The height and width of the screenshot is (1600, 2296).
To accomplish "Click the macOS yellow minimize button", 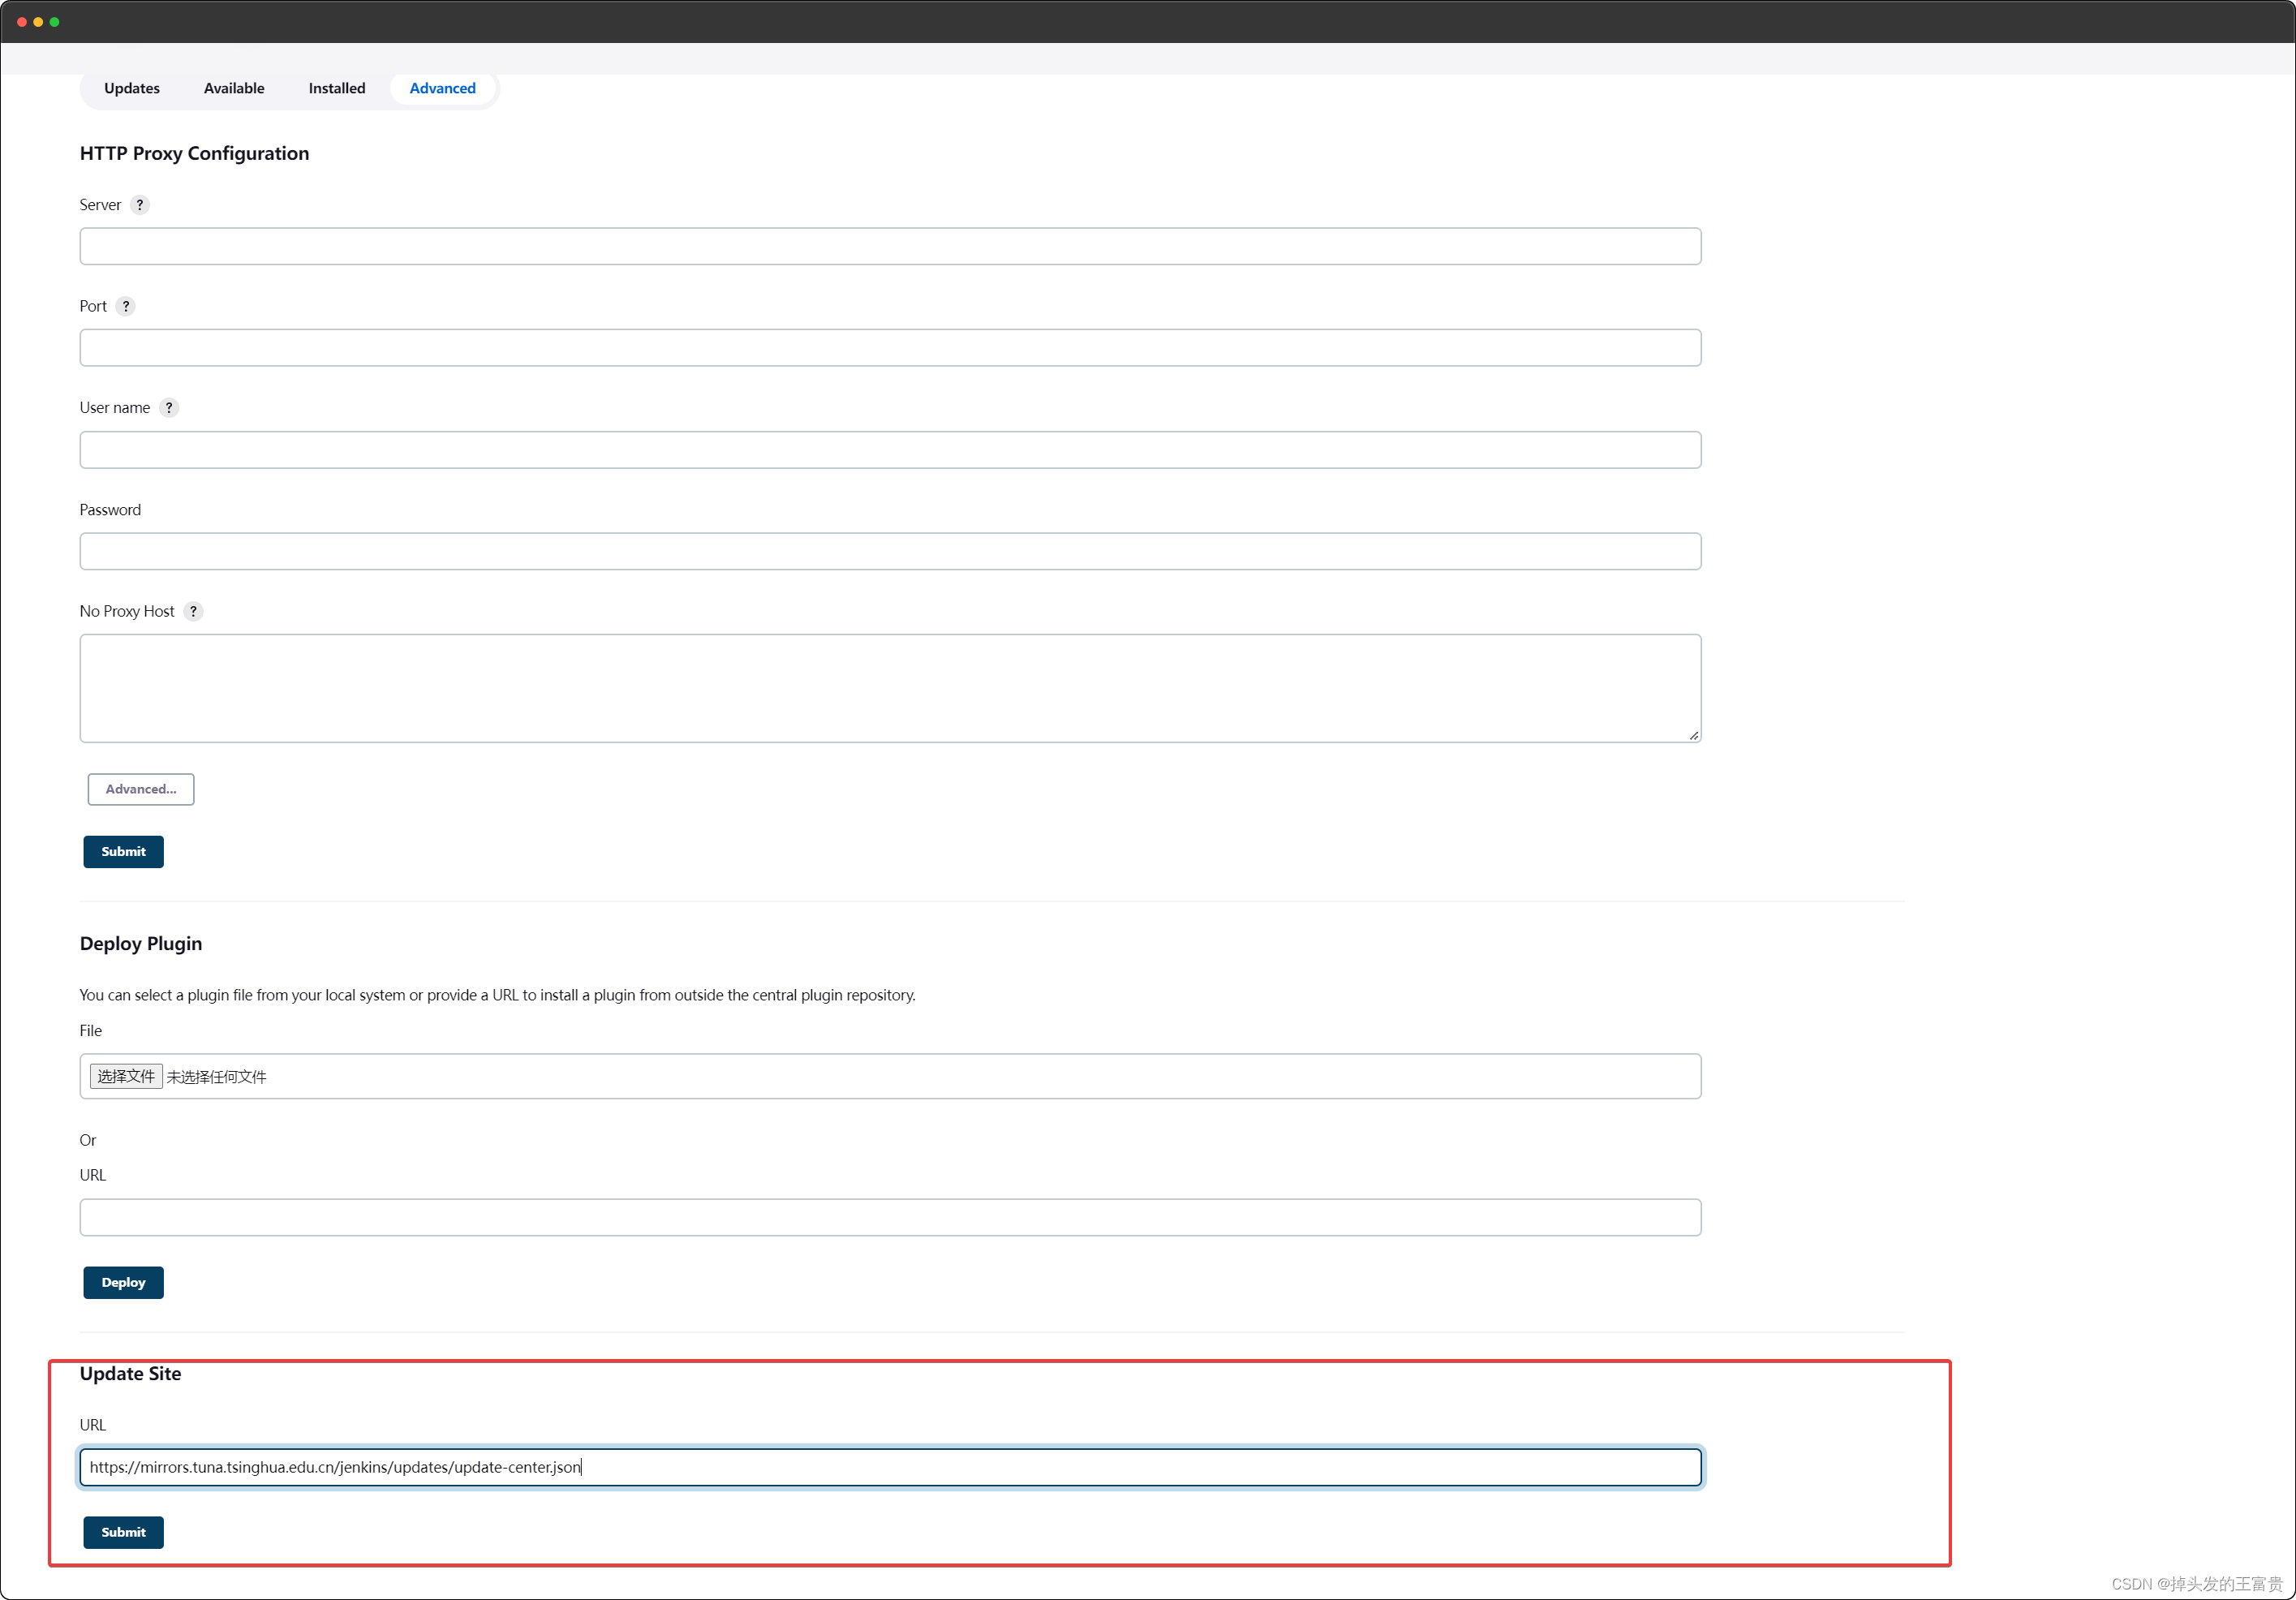I will pyautogui.click(x=38, y=22).
